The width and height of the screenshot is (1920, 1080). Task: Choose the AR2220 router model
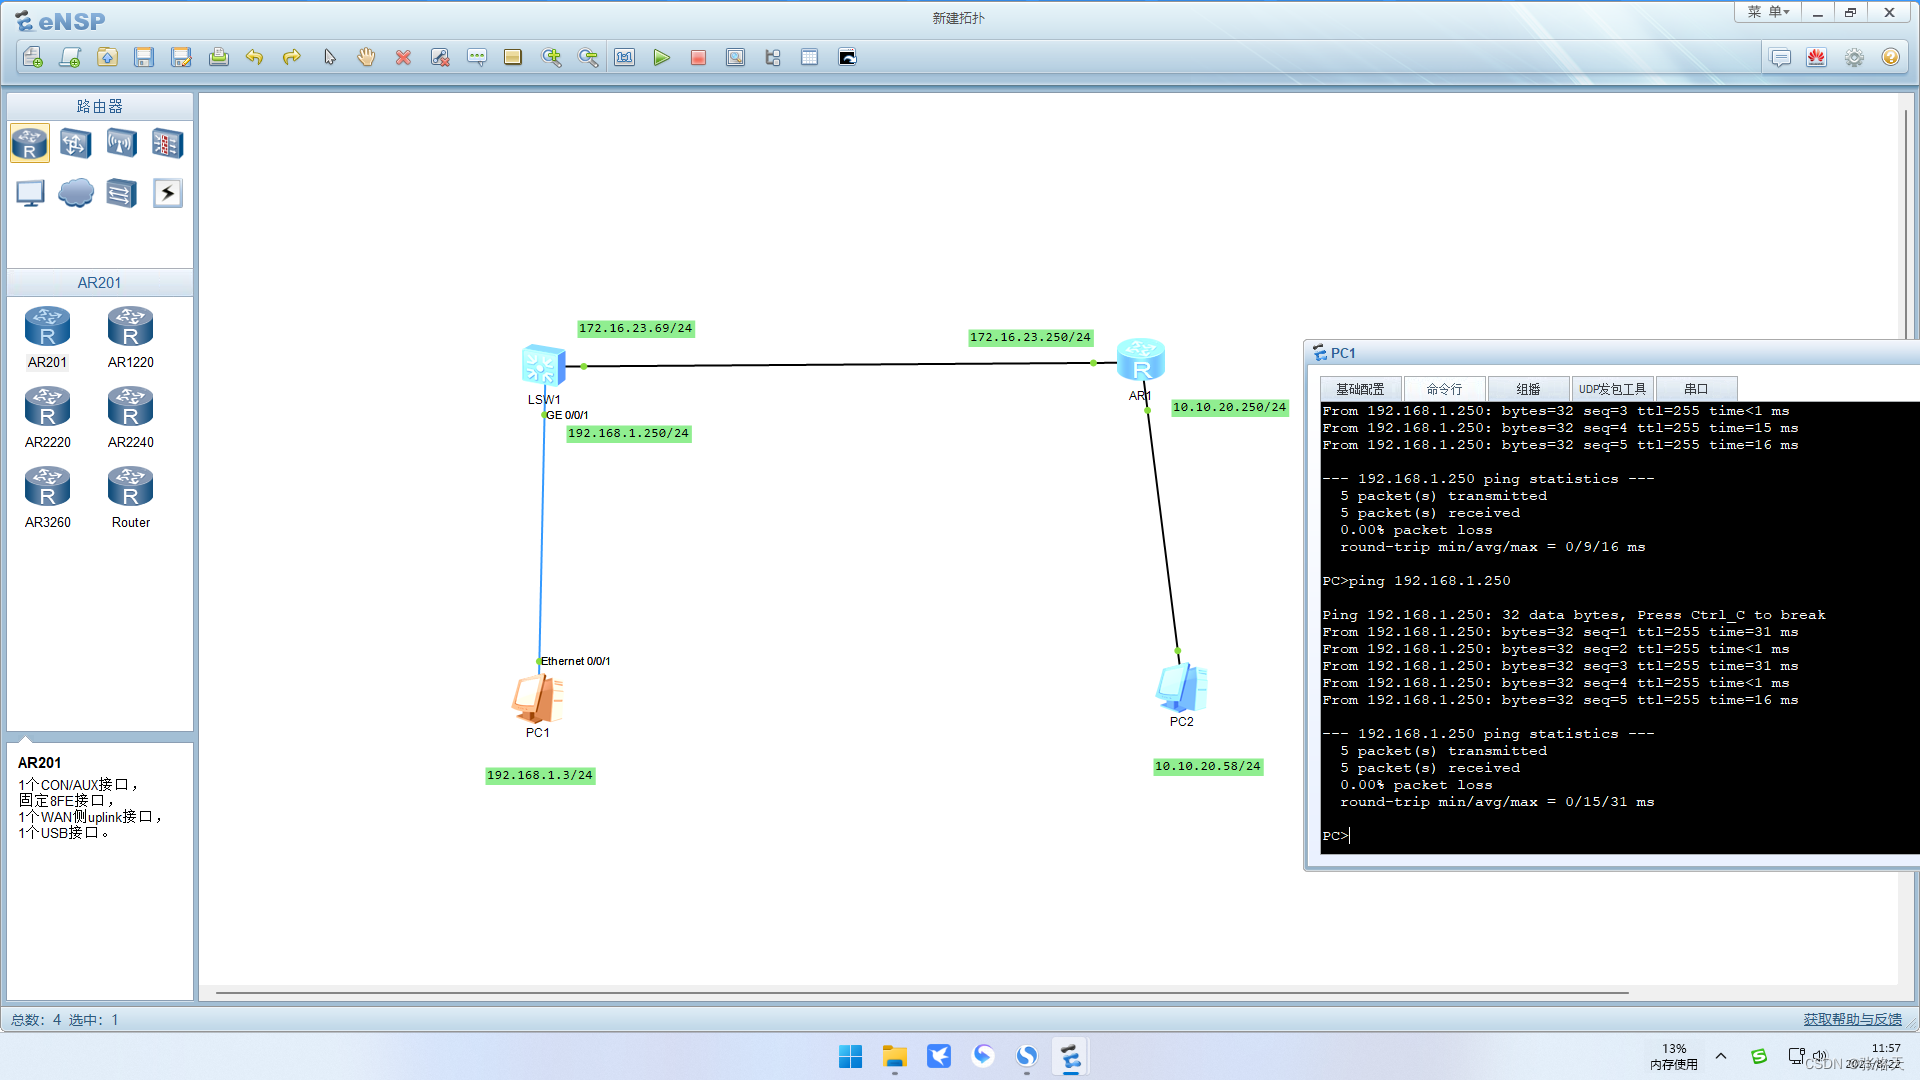pyautogui.click(x=47, y=407)
